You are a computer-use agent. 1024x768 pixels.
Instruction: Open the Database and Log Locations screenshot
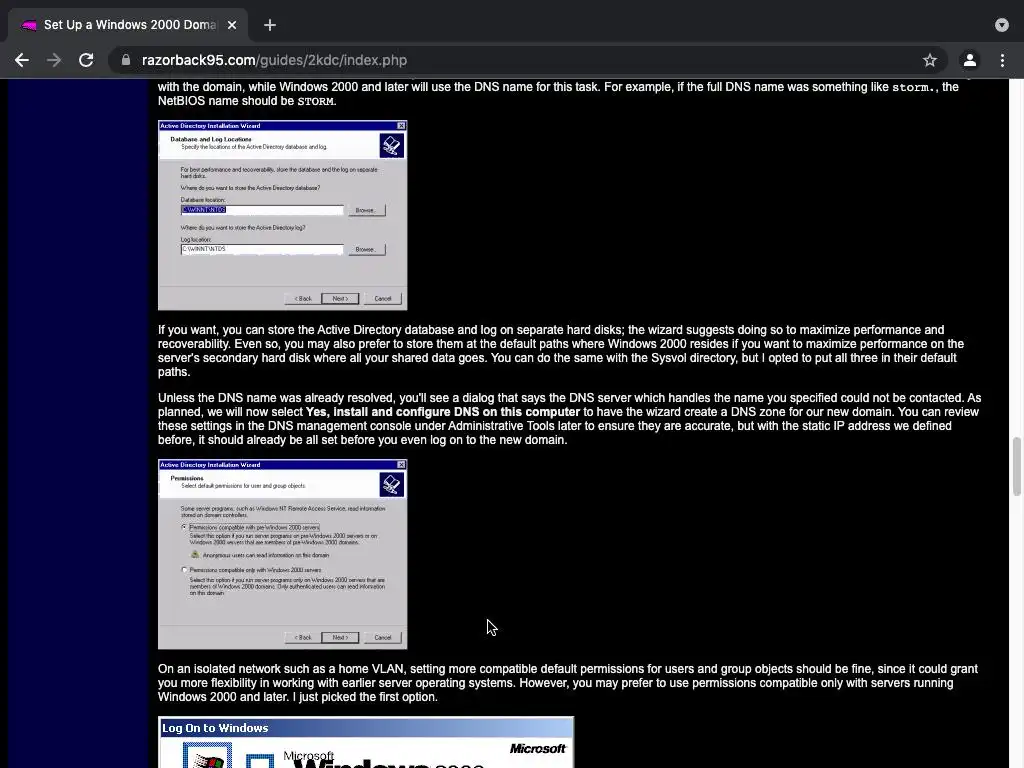(x=282, y=215)
